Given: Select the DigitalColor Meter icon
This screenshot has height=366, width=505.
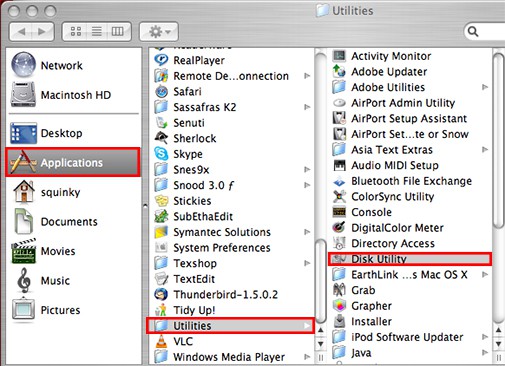Looking at the screenshot, I should click(x=339, y=228).
